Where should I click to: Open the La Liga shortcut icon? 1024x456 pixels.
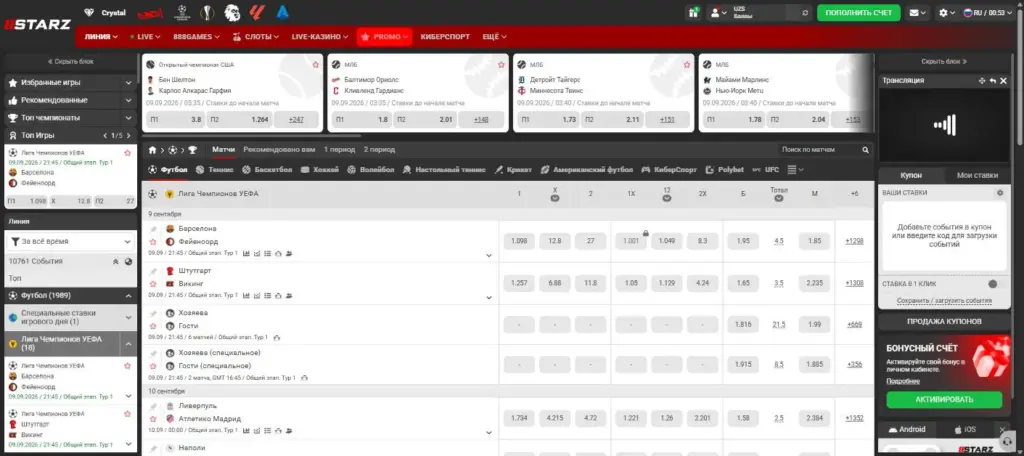[x=257, y=12]
